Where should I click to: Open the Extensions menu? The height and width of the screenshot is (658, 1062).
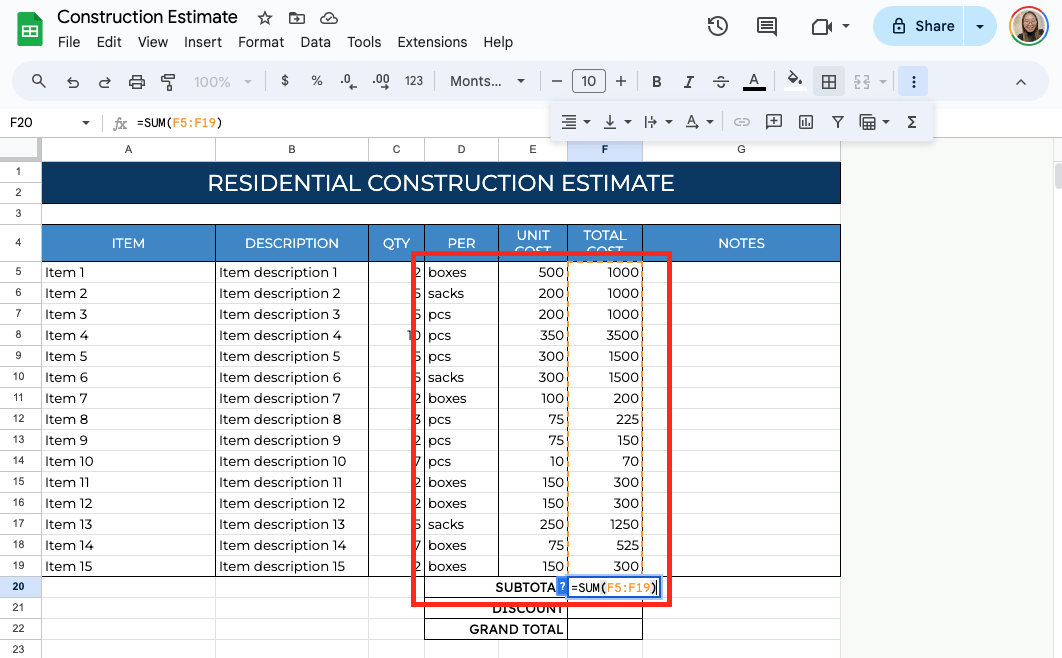tap(432, 42)
